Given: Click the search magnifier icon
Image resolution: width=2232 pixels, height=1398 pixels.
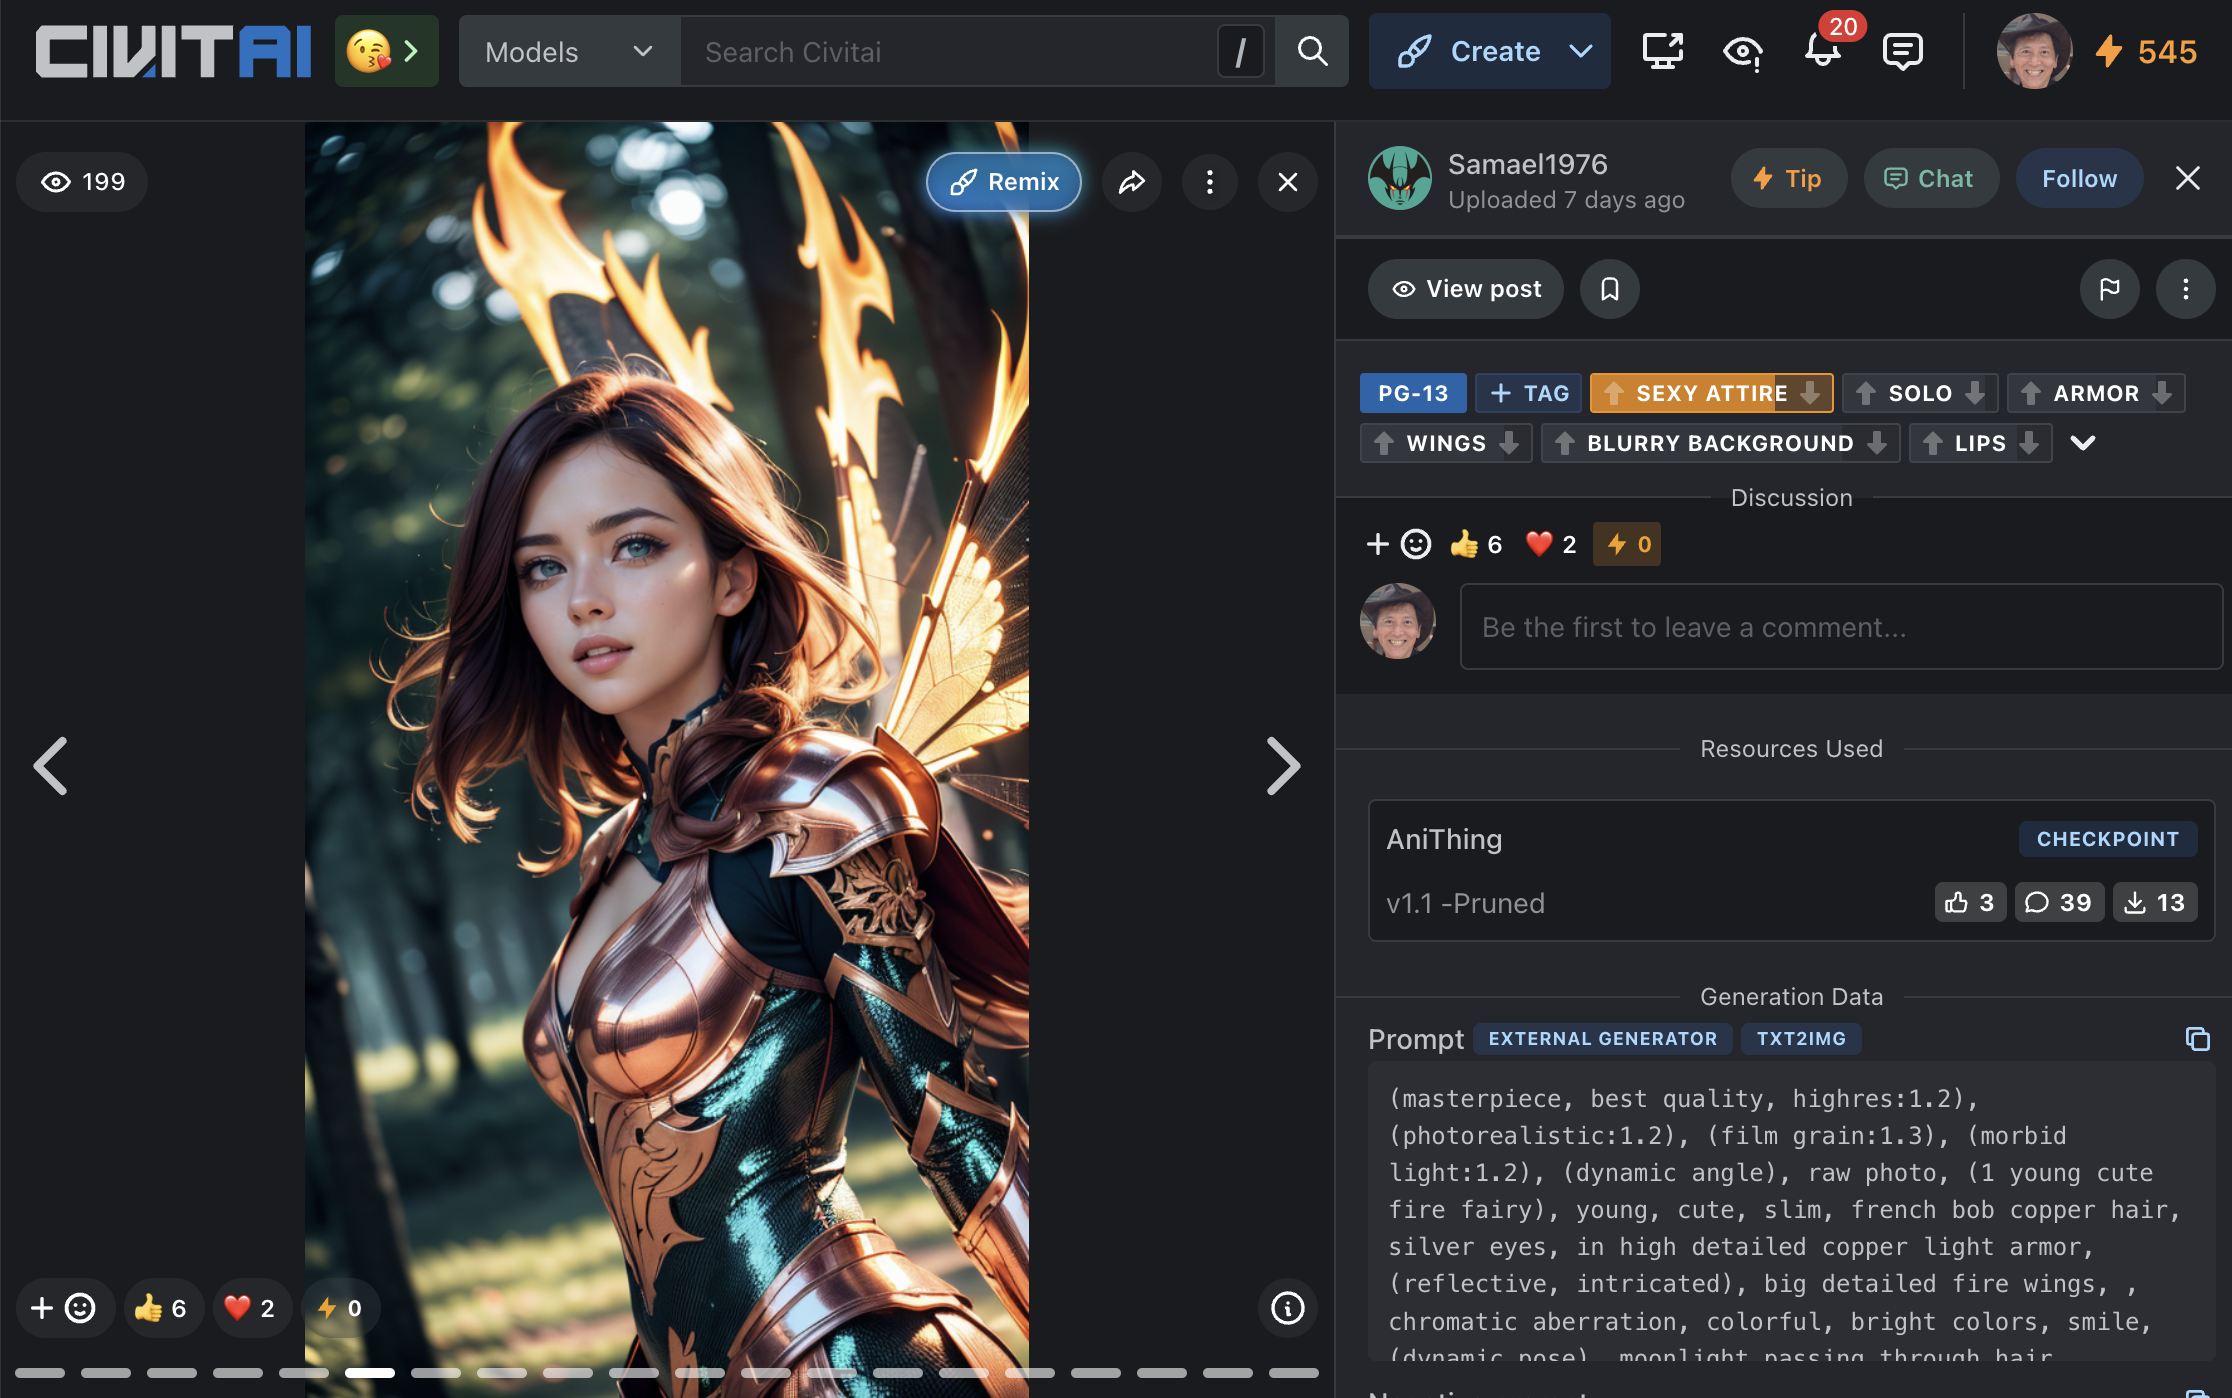Looking at the screenshot, I should click(1312, 51).
